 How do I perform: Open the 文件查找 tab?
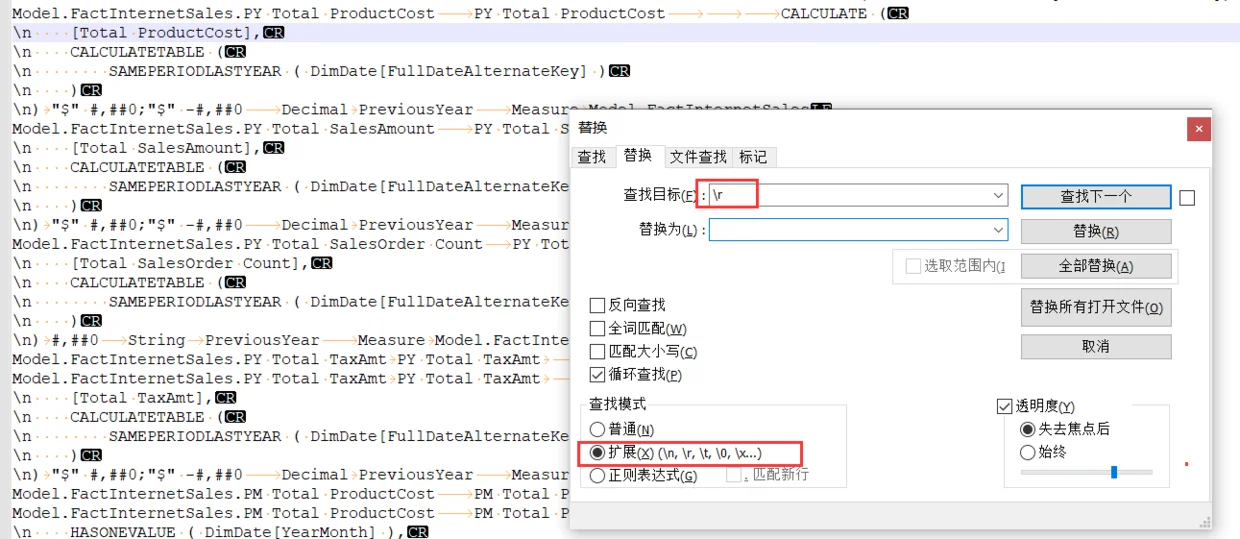(x=698, y=157)
